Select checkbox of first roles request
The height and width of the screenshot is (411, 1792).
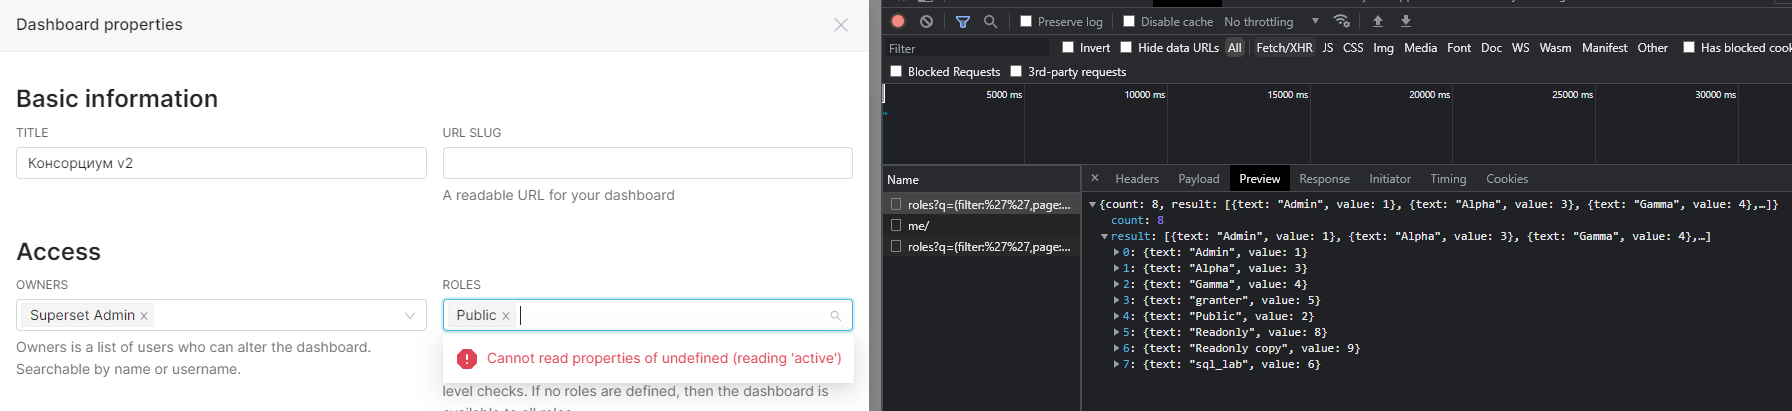point(896,204)
